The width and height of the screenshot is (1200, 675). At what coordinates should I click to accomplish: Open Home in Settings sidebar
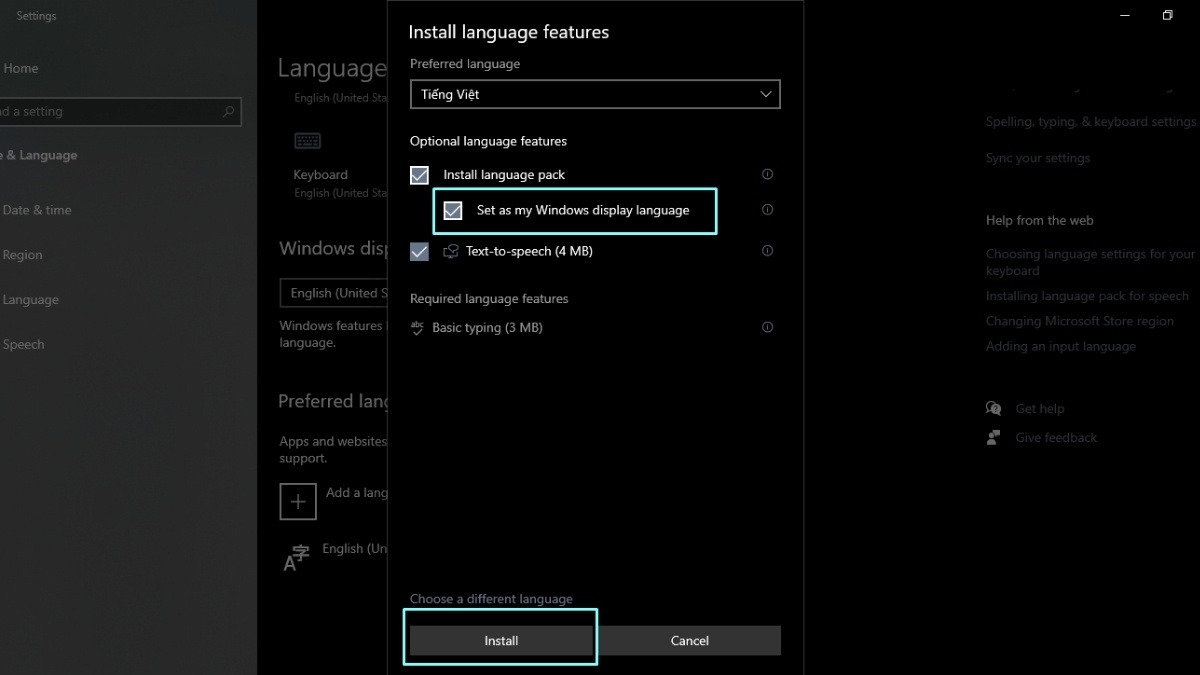click(x=20, y=68)
